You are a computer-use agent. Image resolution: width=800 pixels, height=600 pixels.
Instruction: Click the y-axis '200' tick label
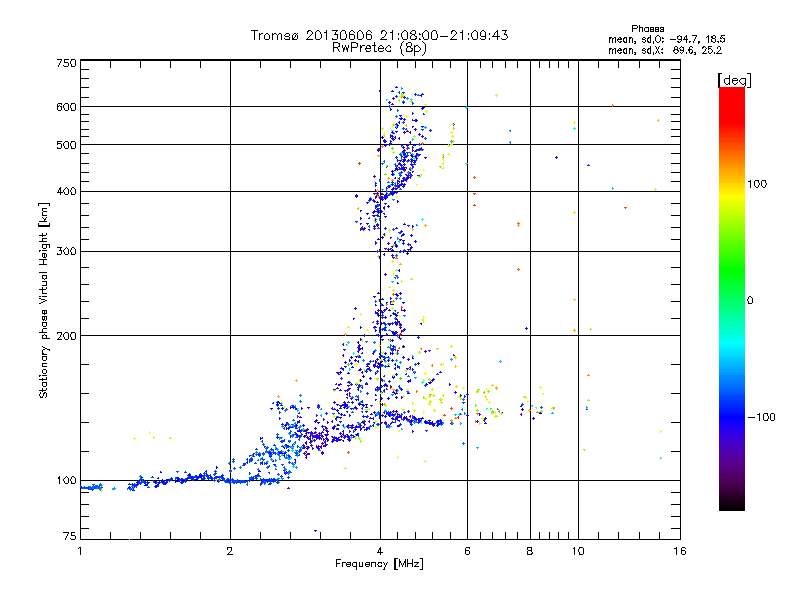66,336
